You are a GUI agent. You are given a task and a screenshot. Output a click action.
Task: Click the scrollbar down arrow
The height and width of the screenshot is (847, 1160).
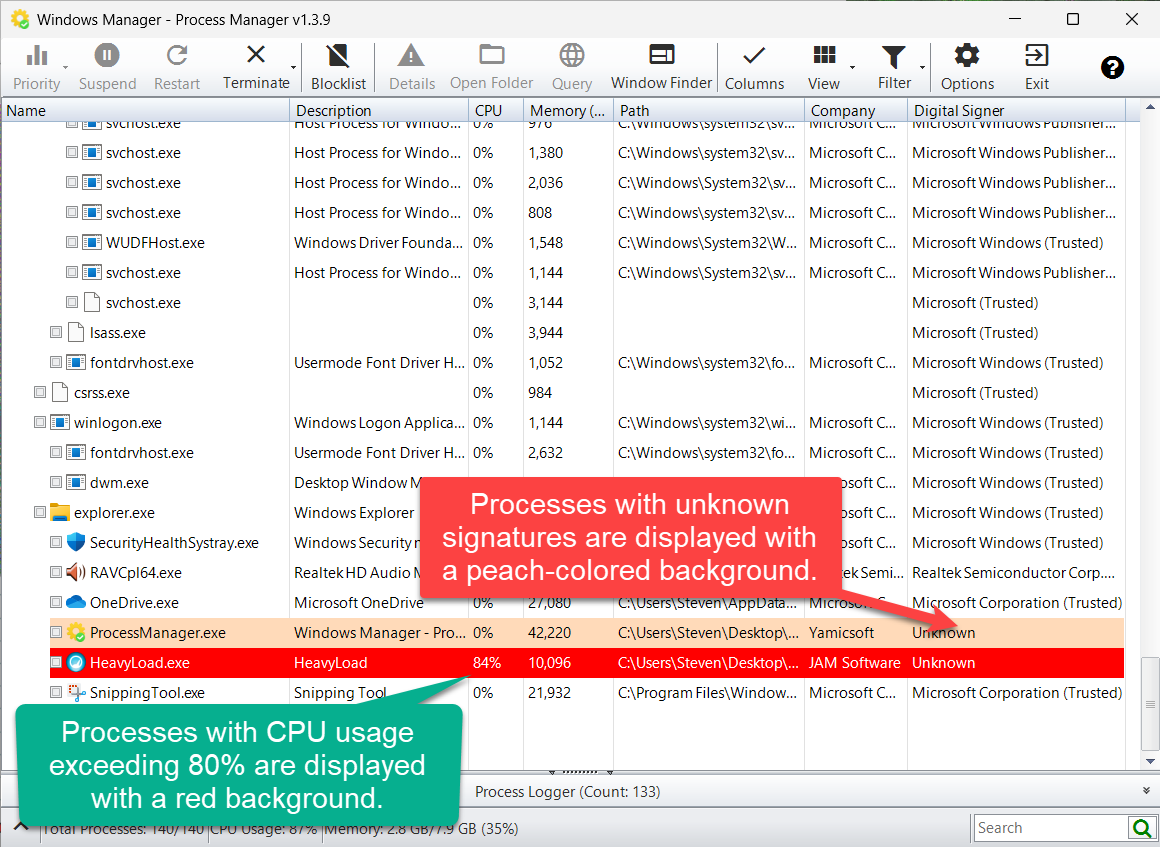pos(1150,761)
